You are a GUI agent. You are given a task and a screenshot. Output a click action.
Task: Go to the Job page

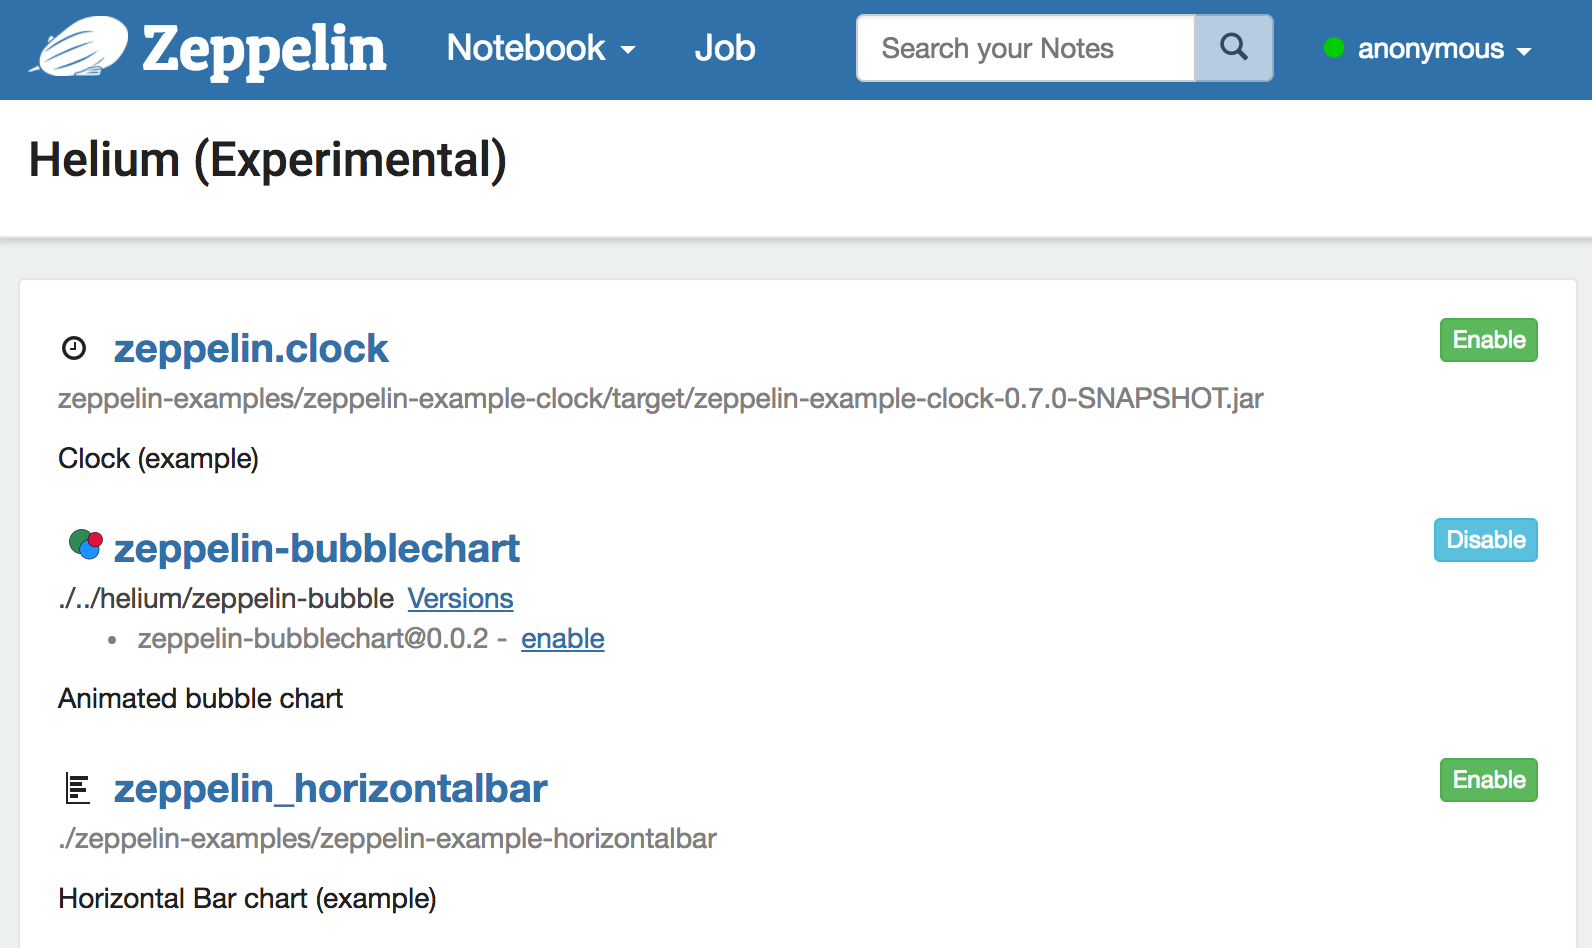pyautogui.click(x=725, y=48)
